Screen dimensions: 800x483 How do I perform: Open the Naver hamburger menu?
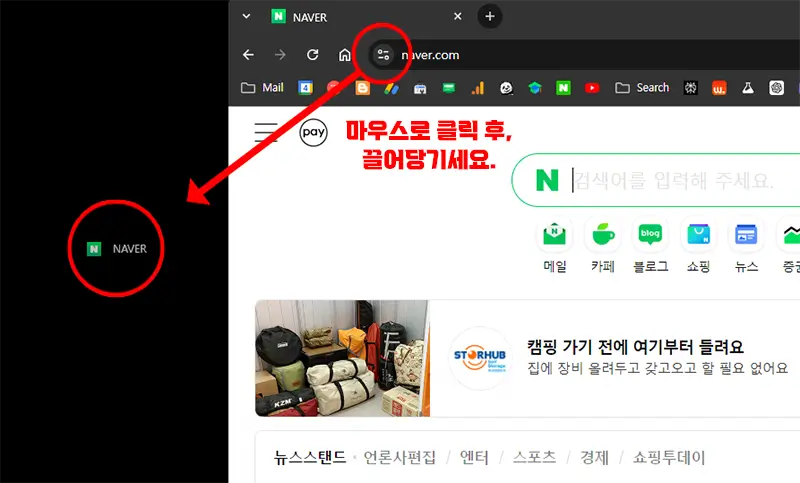266,132
